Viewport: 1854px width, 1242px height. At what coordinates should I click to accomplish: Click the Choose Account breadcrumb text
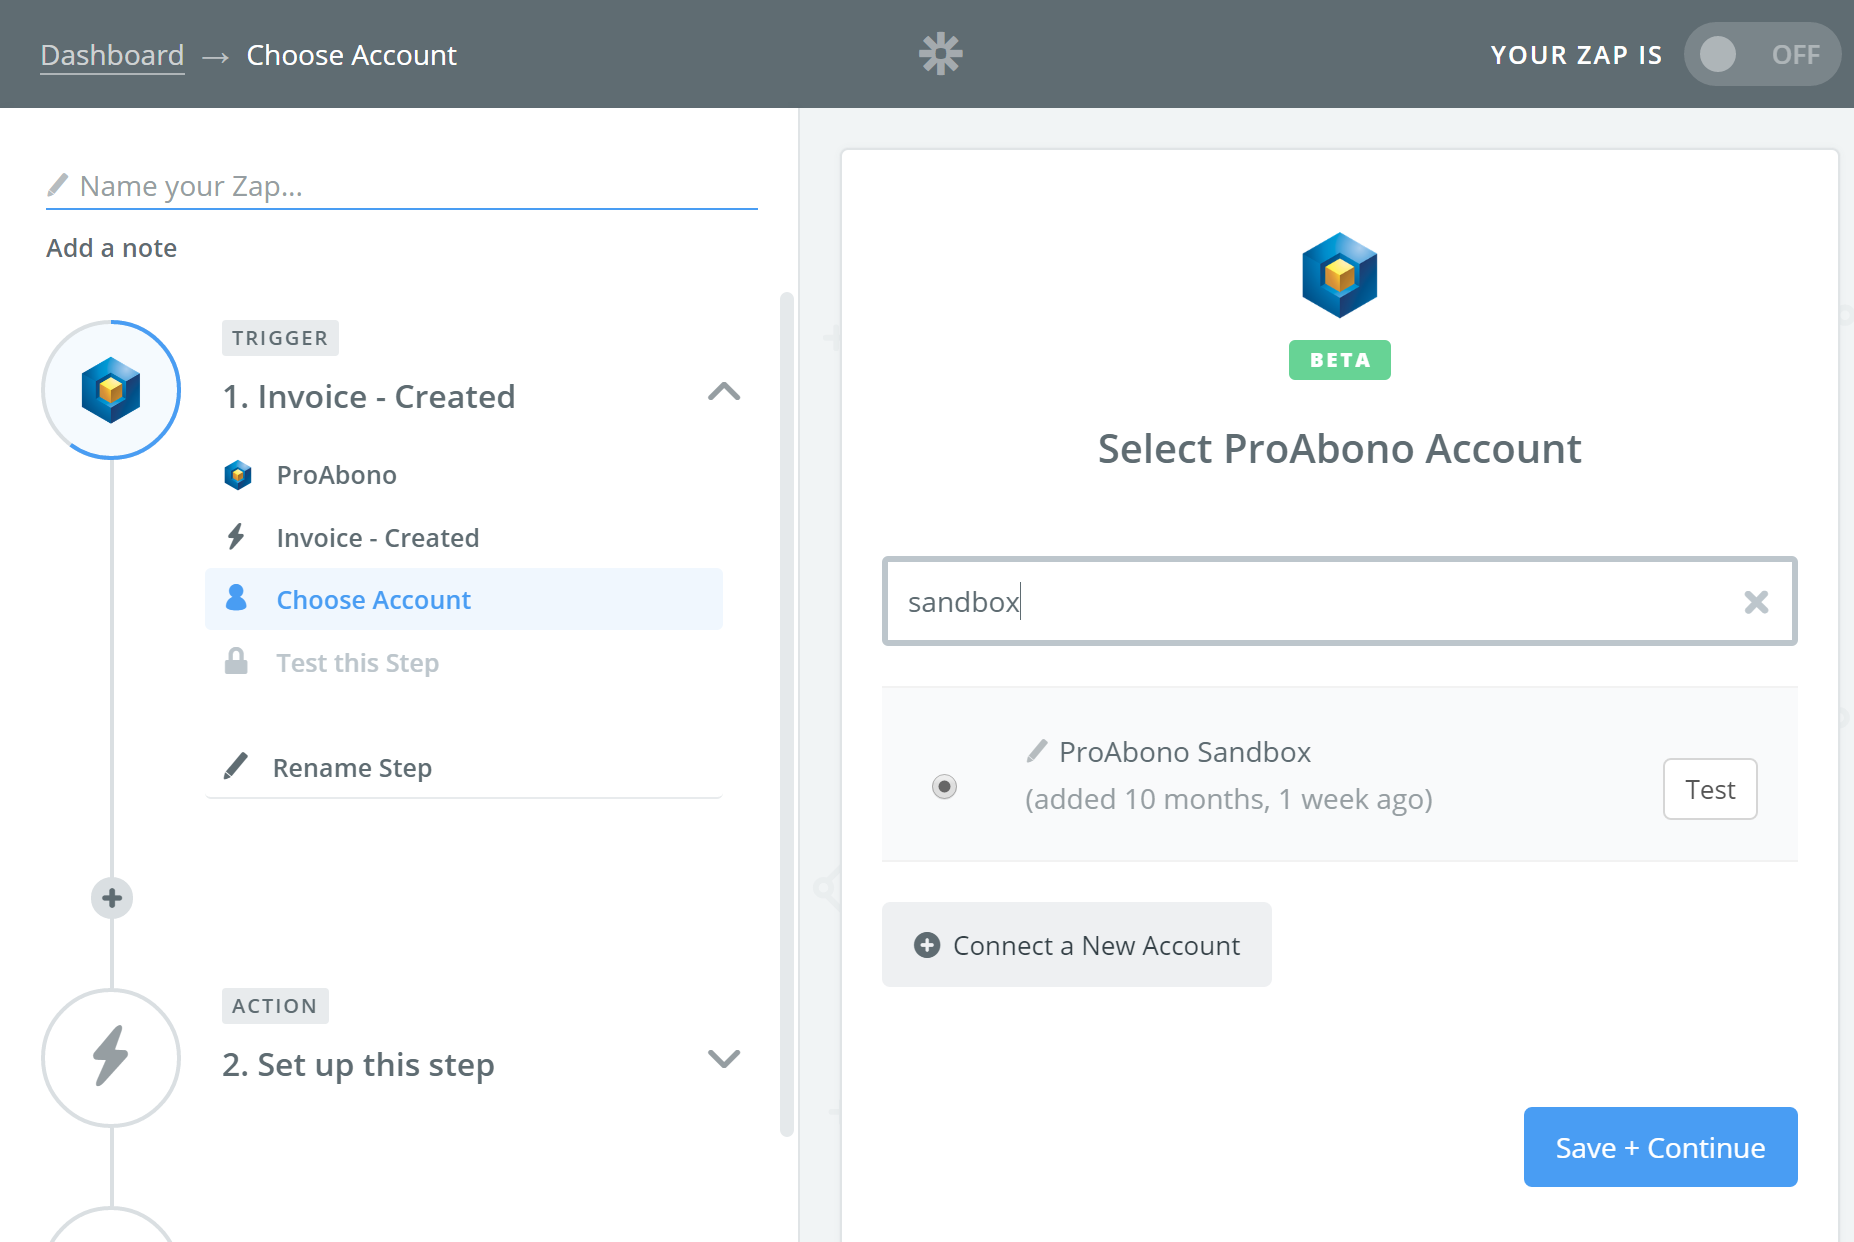351,55
